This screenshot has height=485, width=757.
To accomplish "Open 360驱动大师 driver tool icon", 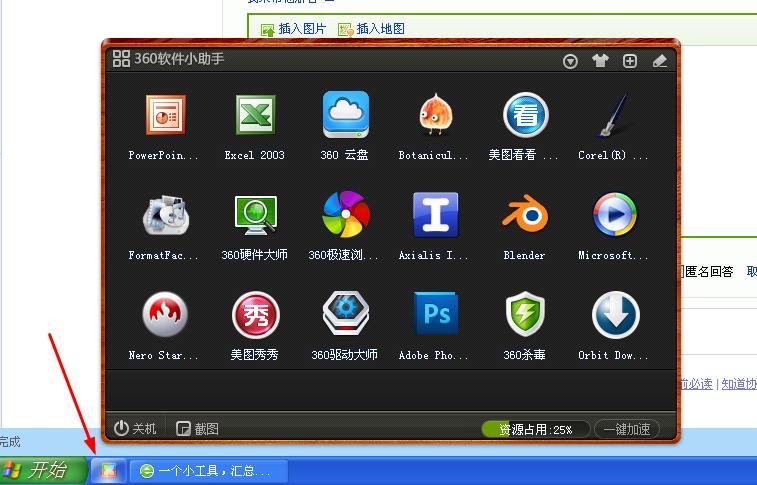I will [346, 314].
